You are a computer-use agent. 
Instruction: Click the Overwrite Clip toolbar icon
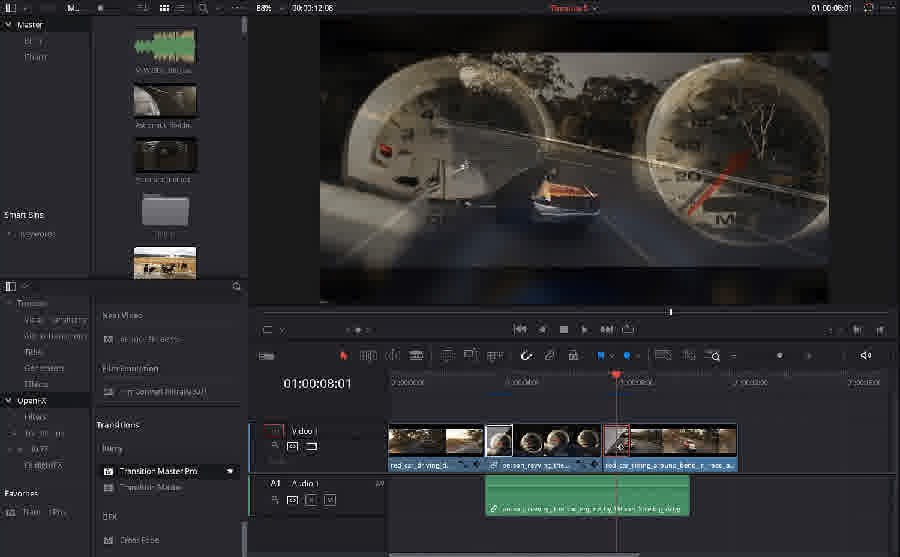pos(471,356)
